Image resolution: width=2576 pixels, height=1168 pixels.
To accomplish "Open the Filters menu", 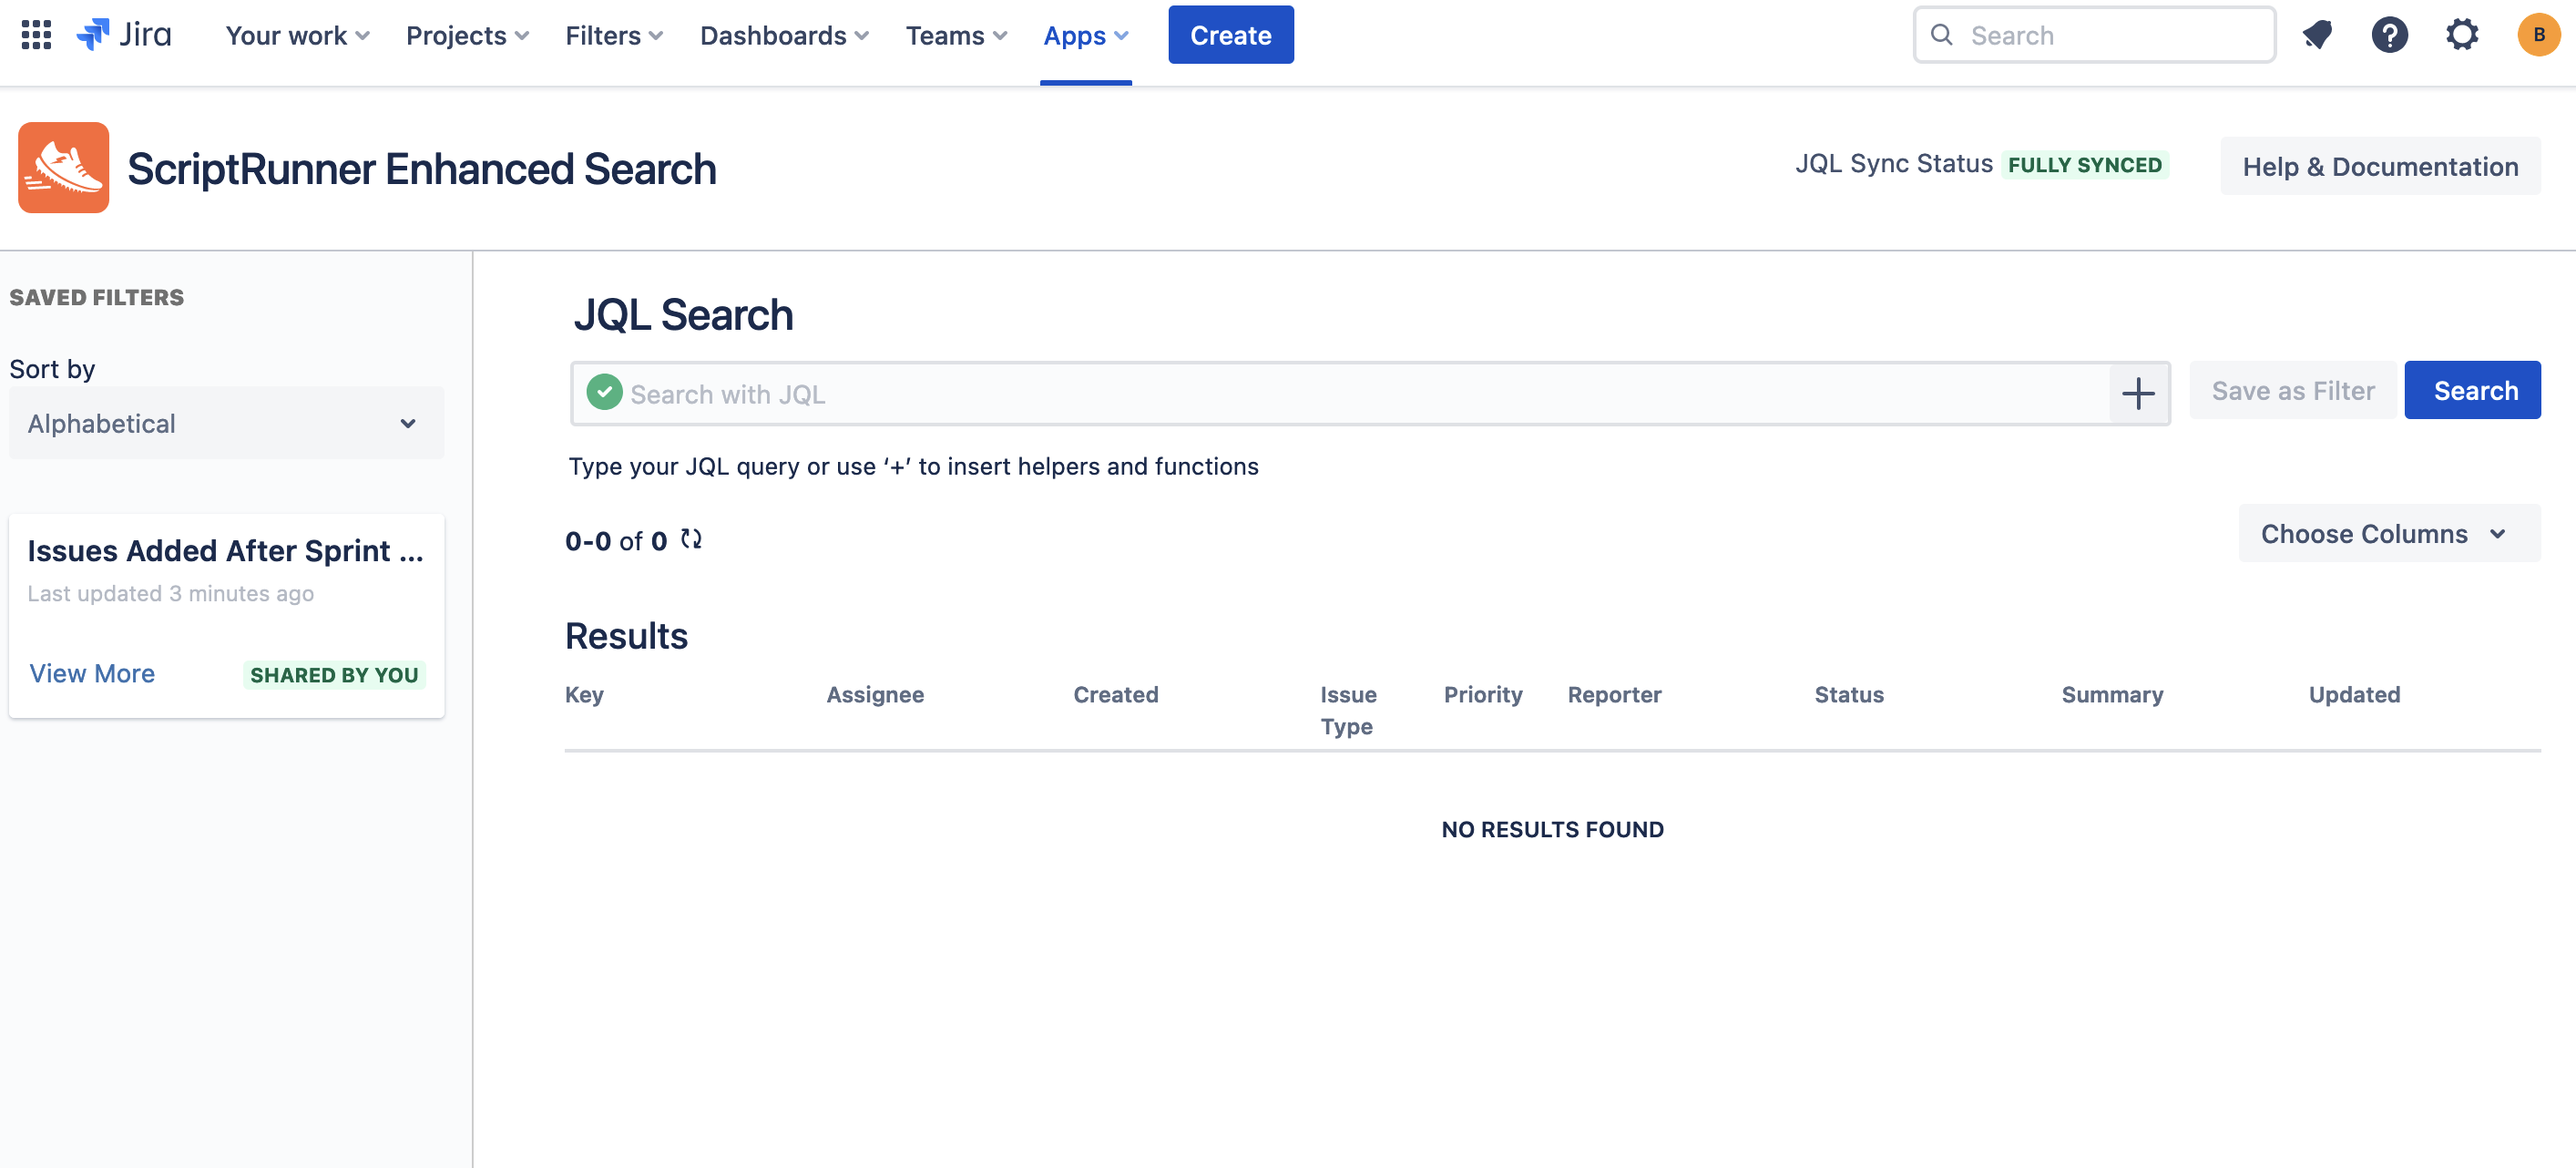I will click(614, 35).
